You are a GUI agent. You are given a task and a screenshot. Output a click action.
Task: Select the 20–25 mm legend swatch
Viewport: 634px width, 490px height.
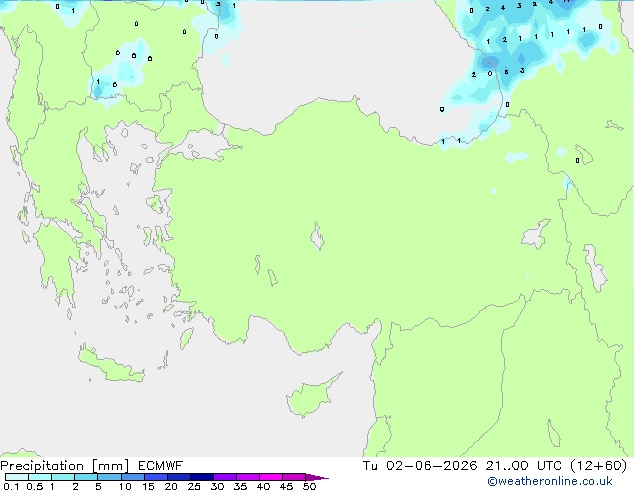(x=178, y=477)
